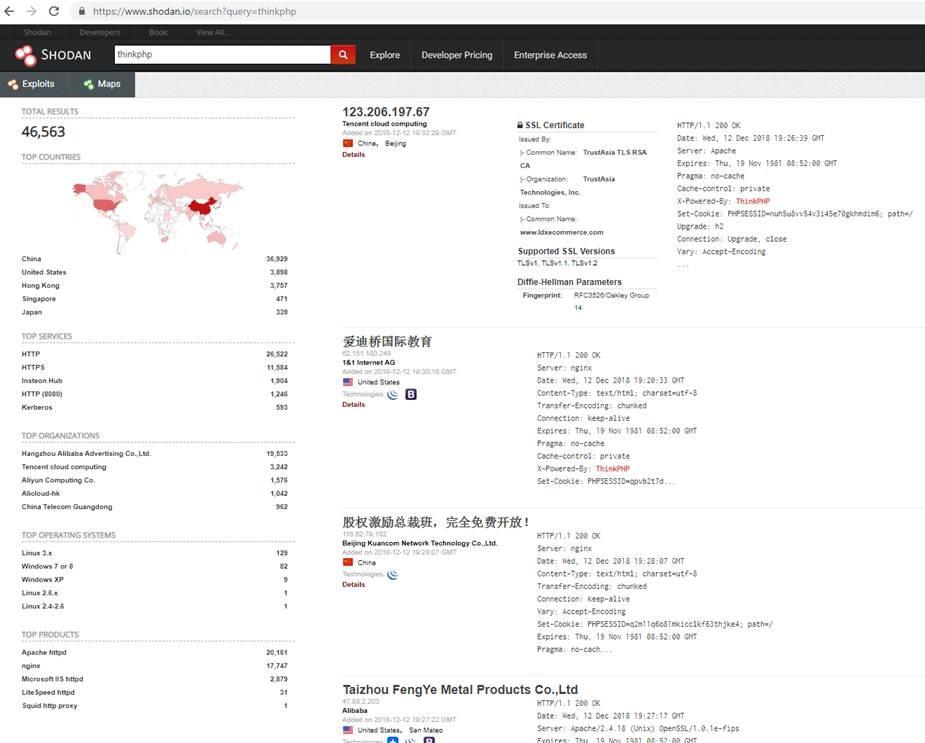Click the jQuery technology icon under 1&1 Internet AG
The width and height of the screenshot is (925, 743).
point(392,394)
